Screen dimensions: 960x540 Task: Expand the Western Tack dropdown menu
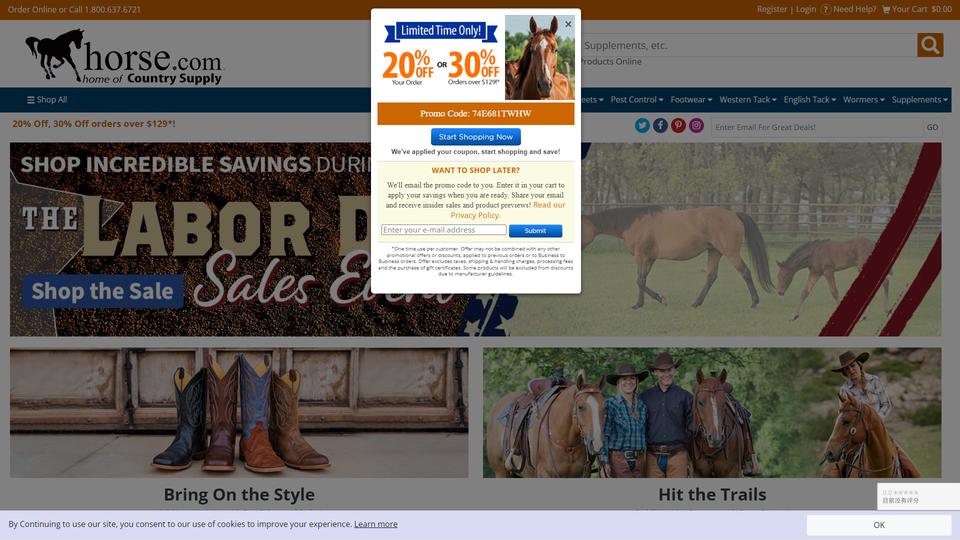click(x=748, y=100)
